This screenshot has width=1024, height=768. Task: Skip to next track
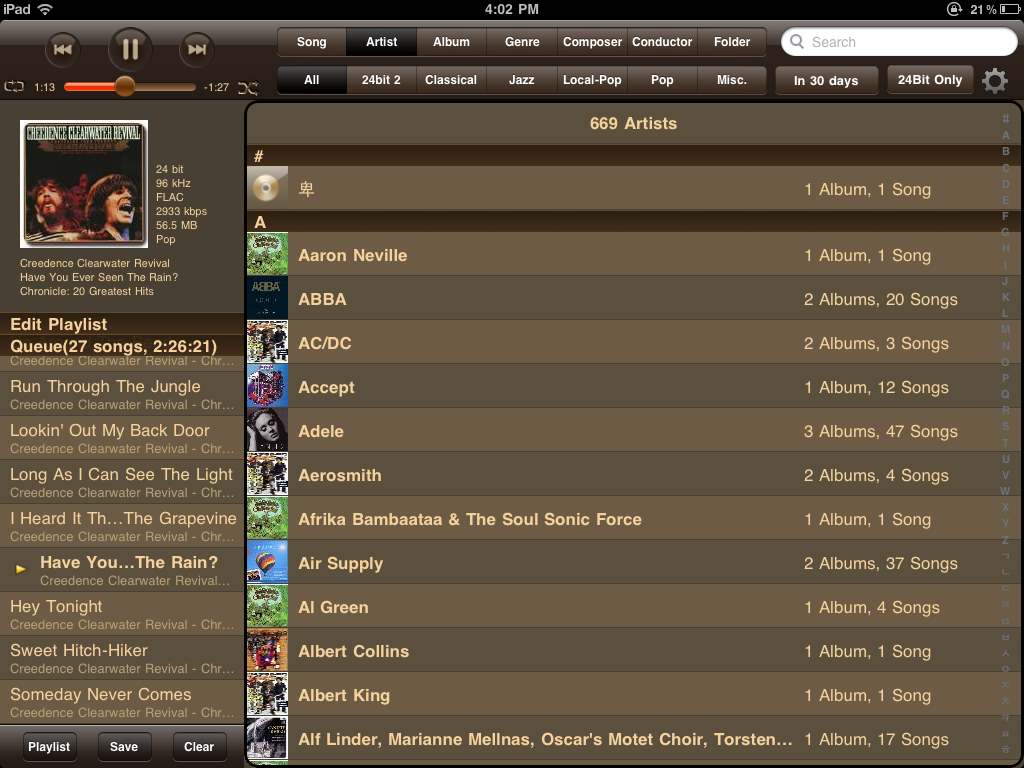(197, 49)
